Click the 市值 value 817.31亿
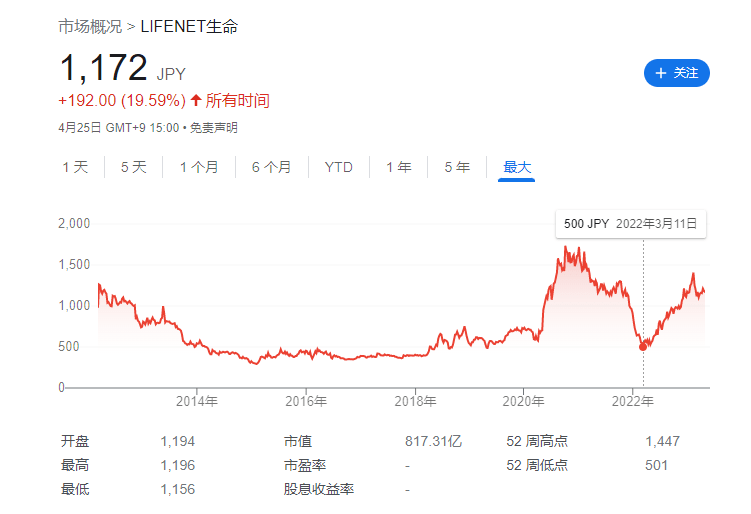 pos(432,440)
